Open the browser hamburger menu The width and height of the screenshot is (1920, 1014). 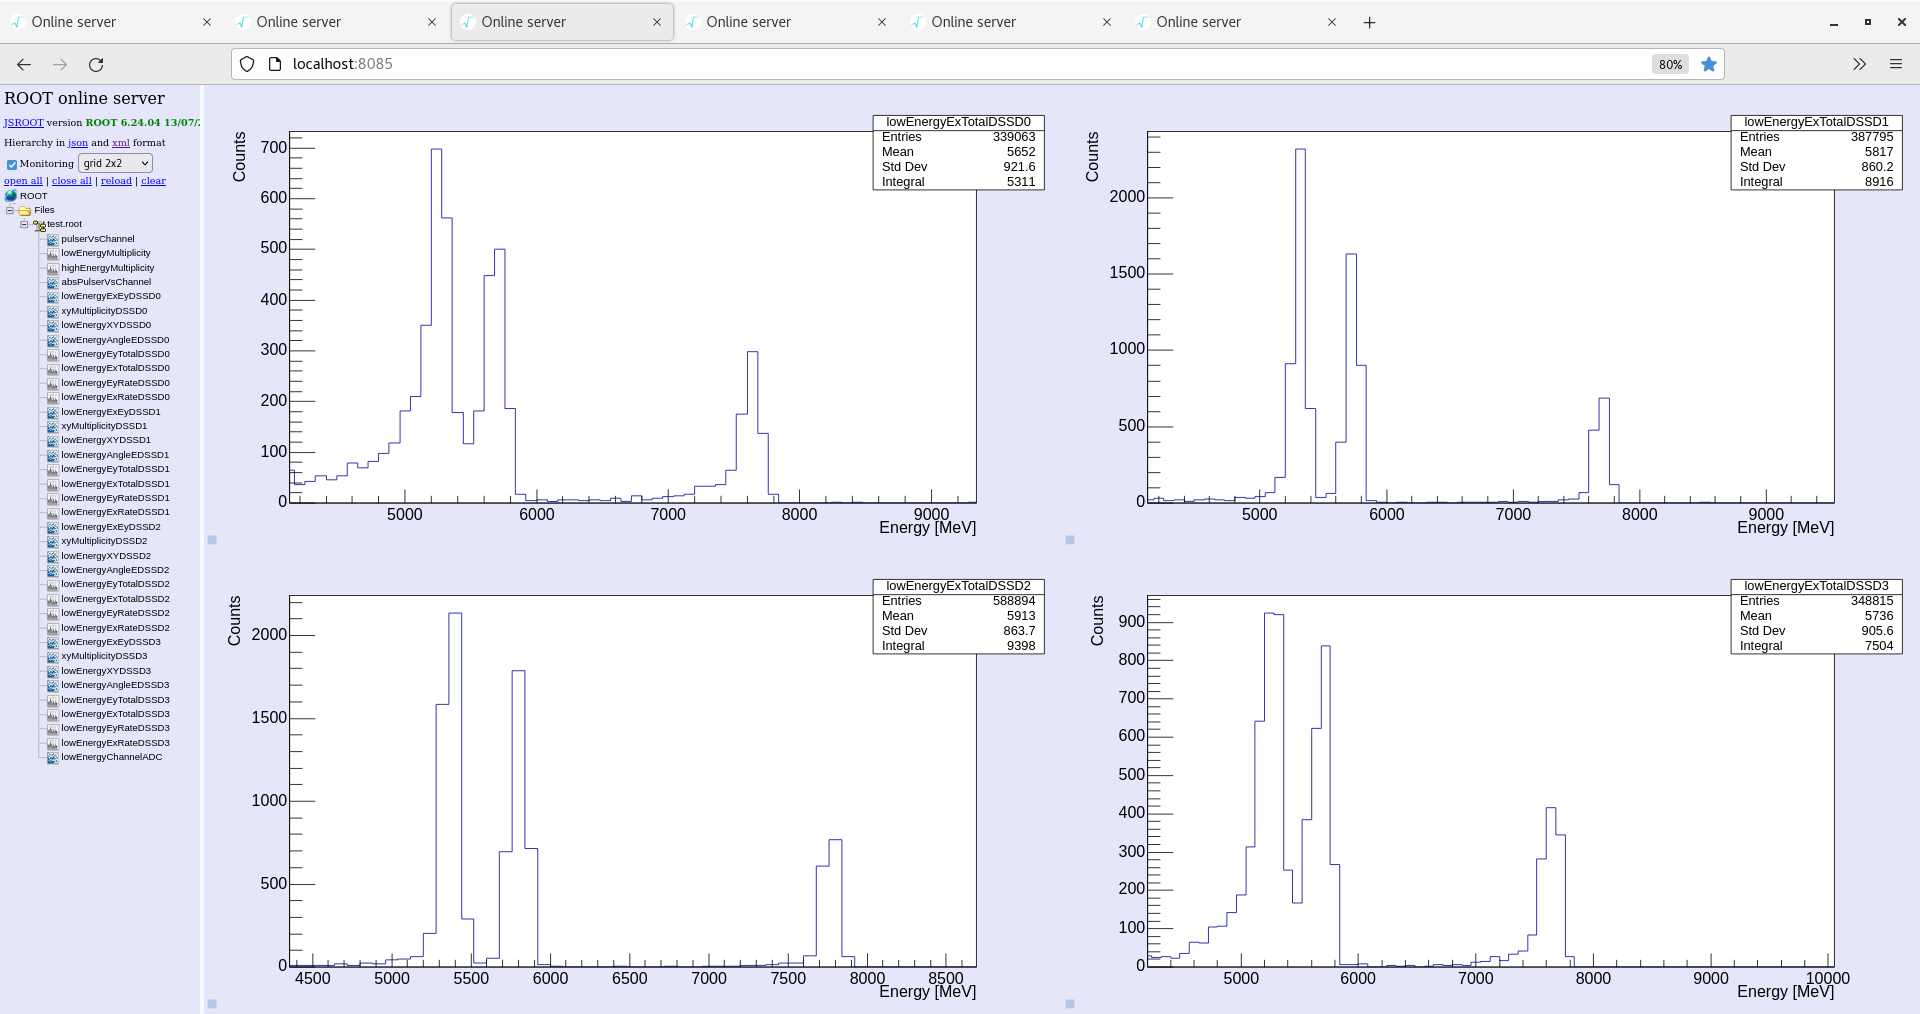pos(1895,64)
